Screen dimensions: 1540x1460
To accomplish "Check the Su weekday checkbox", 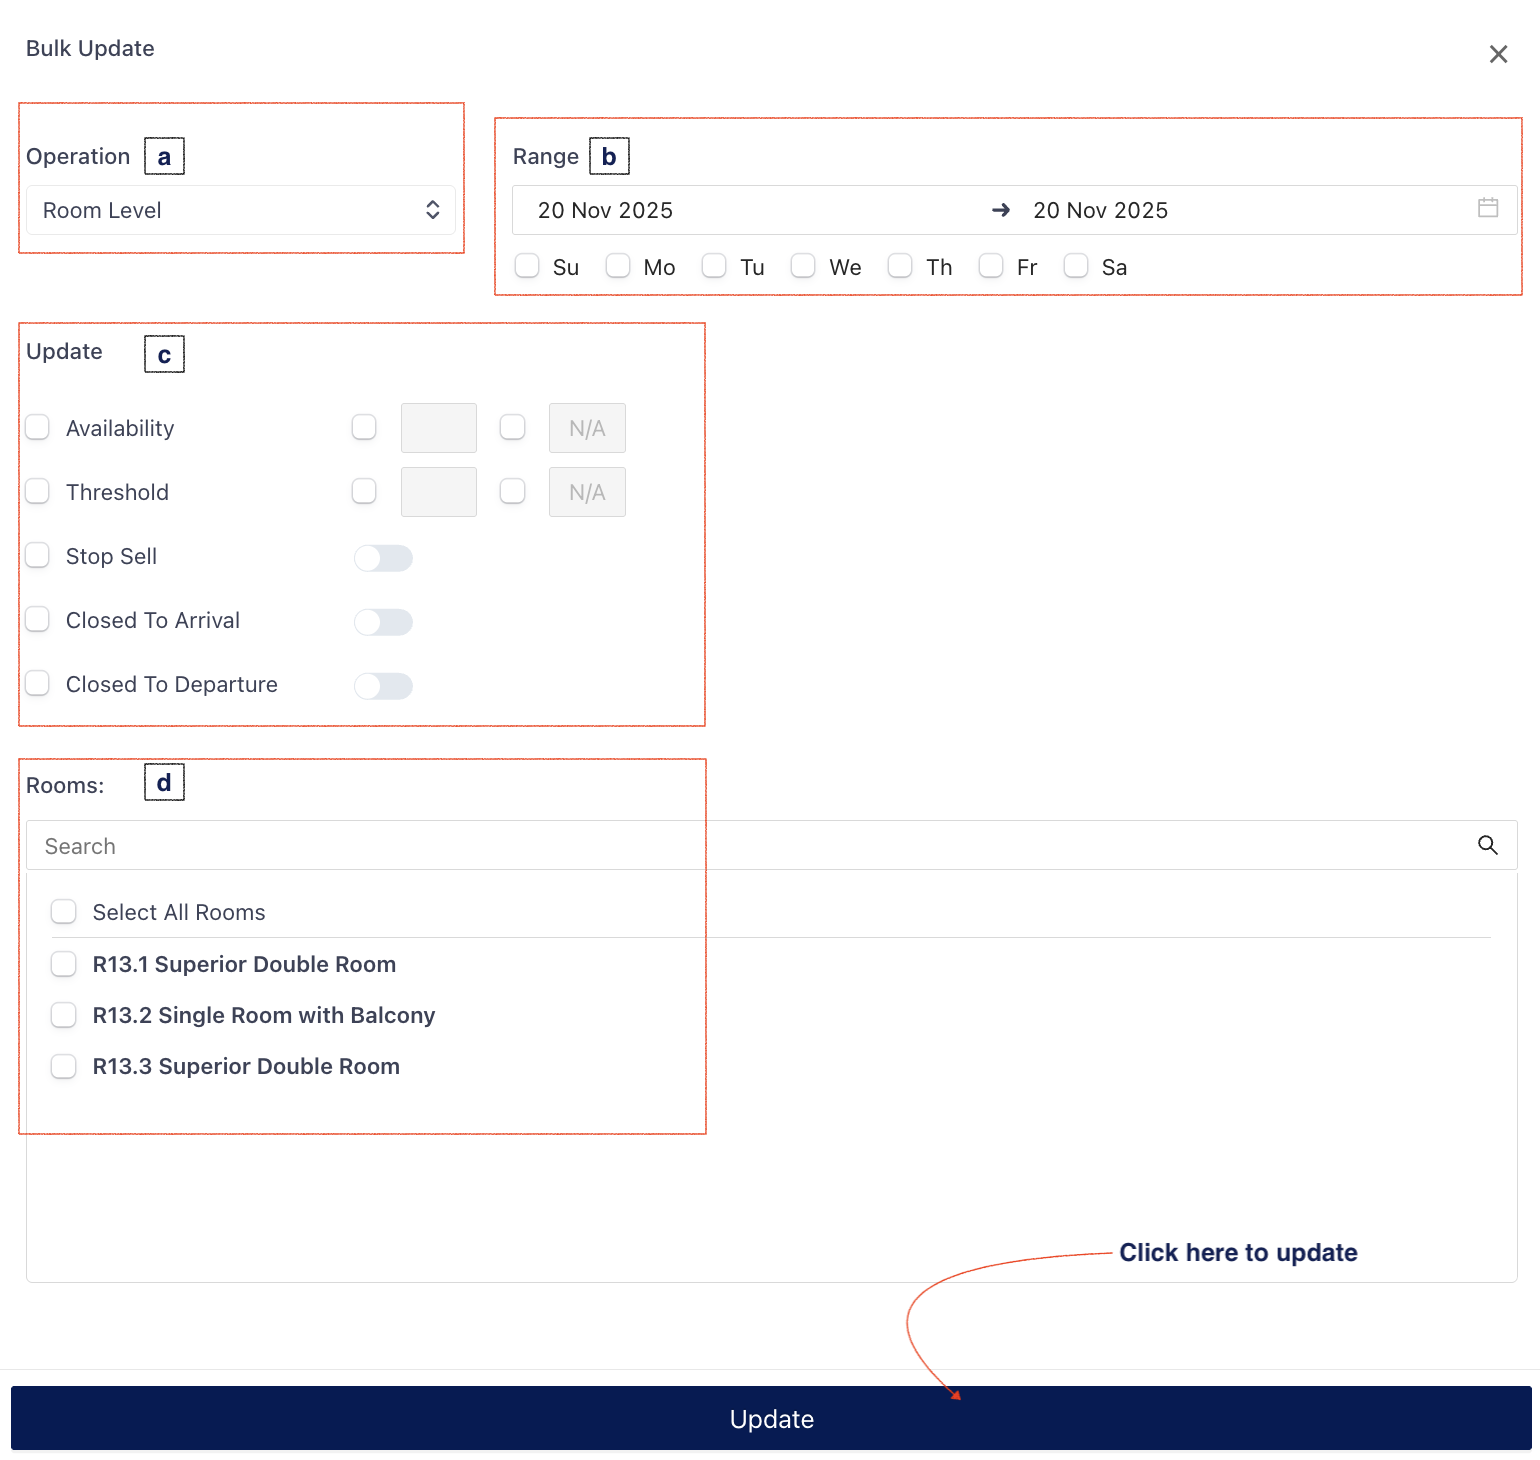I will 527,266.
